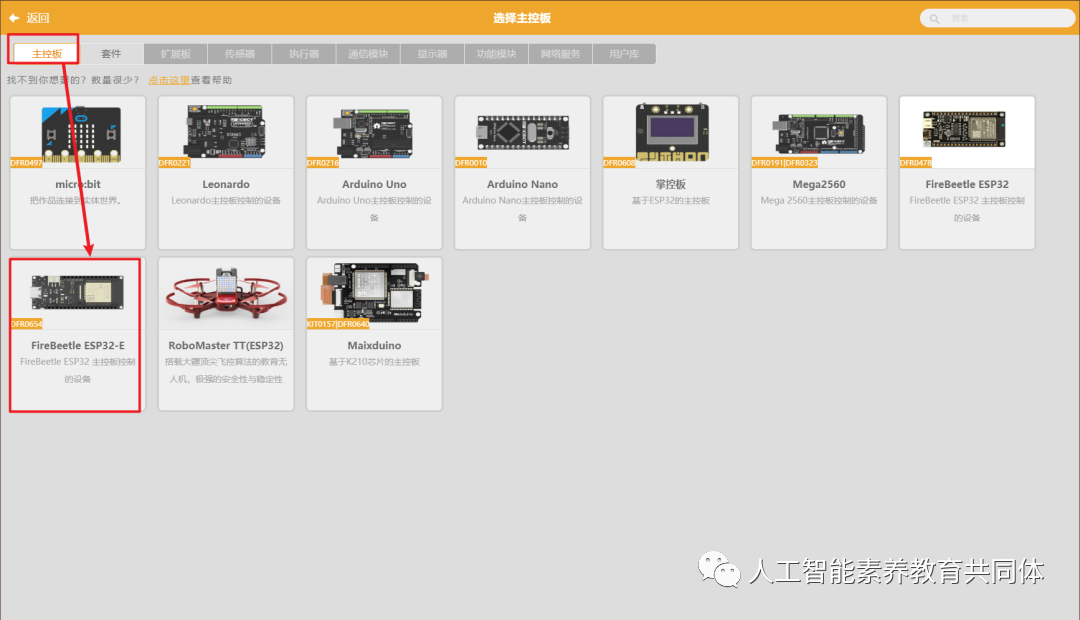Screen dimensions: 1080x620
Task: Switch to the 显示器 tab
Action: pyautogui.click(x=432, y=54)
